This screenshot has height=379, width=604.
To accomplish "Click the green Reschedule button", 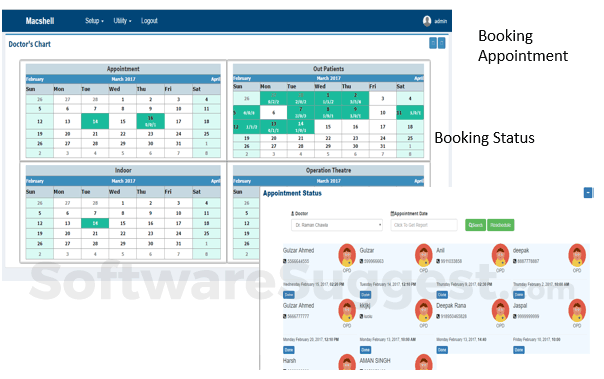I will click(x=501, y=225).
